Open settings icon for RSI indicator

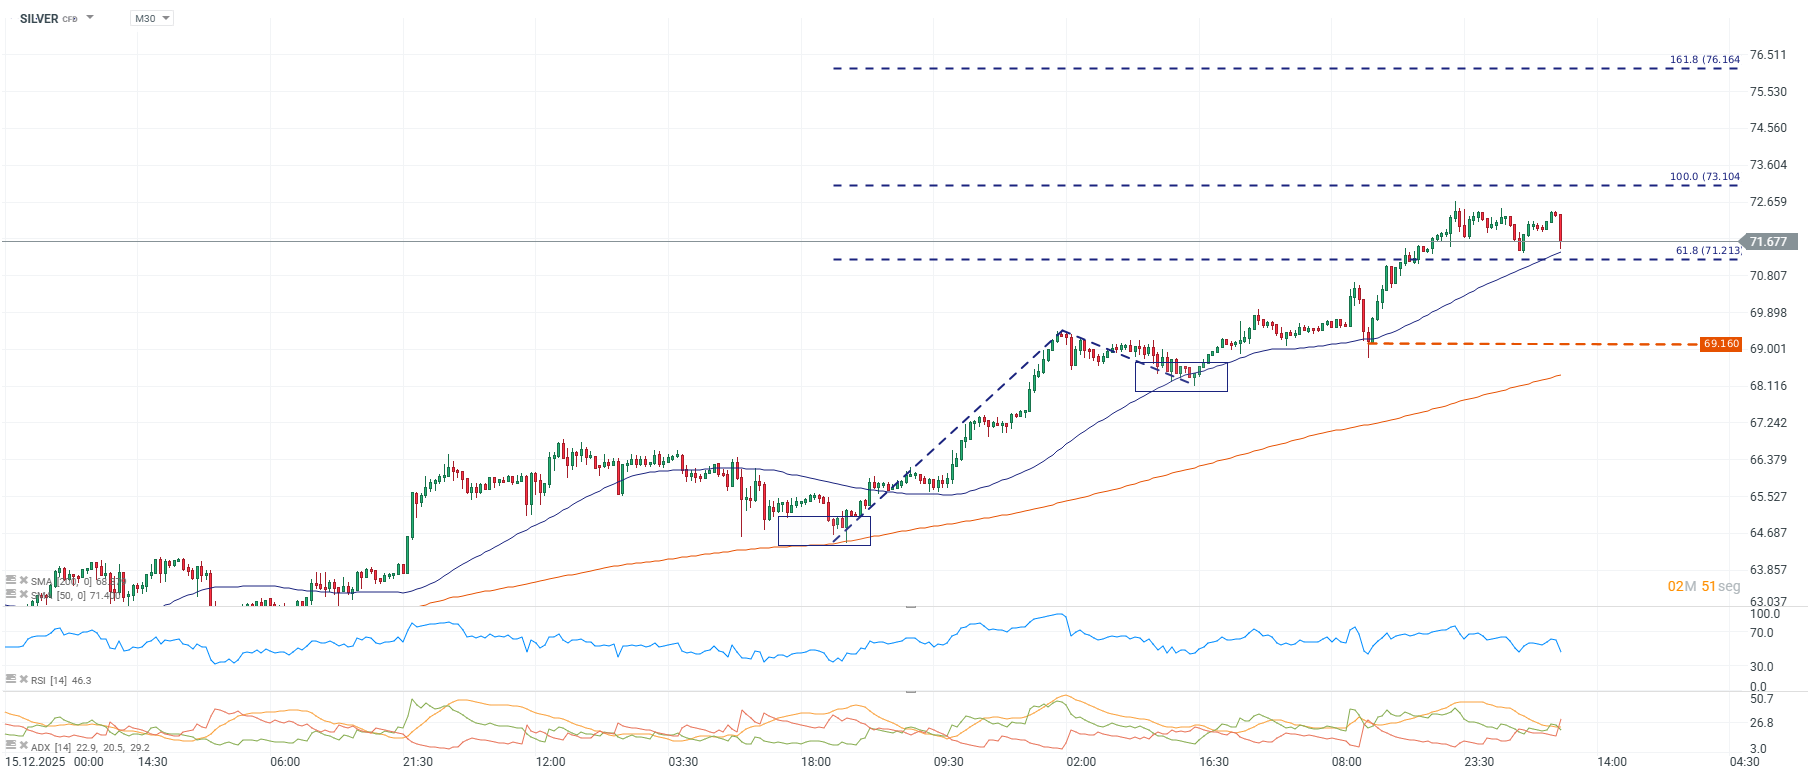[11, 679]
